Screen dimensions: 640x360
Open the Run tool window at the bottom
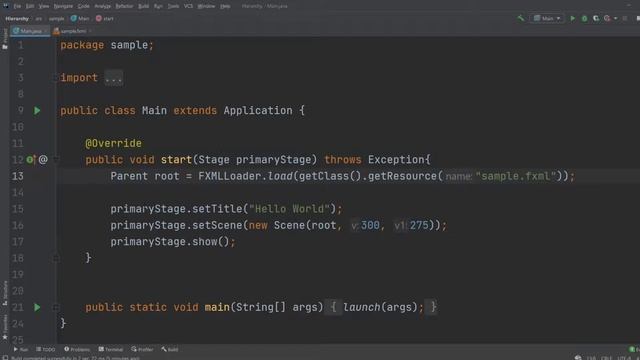pos(21,349)
